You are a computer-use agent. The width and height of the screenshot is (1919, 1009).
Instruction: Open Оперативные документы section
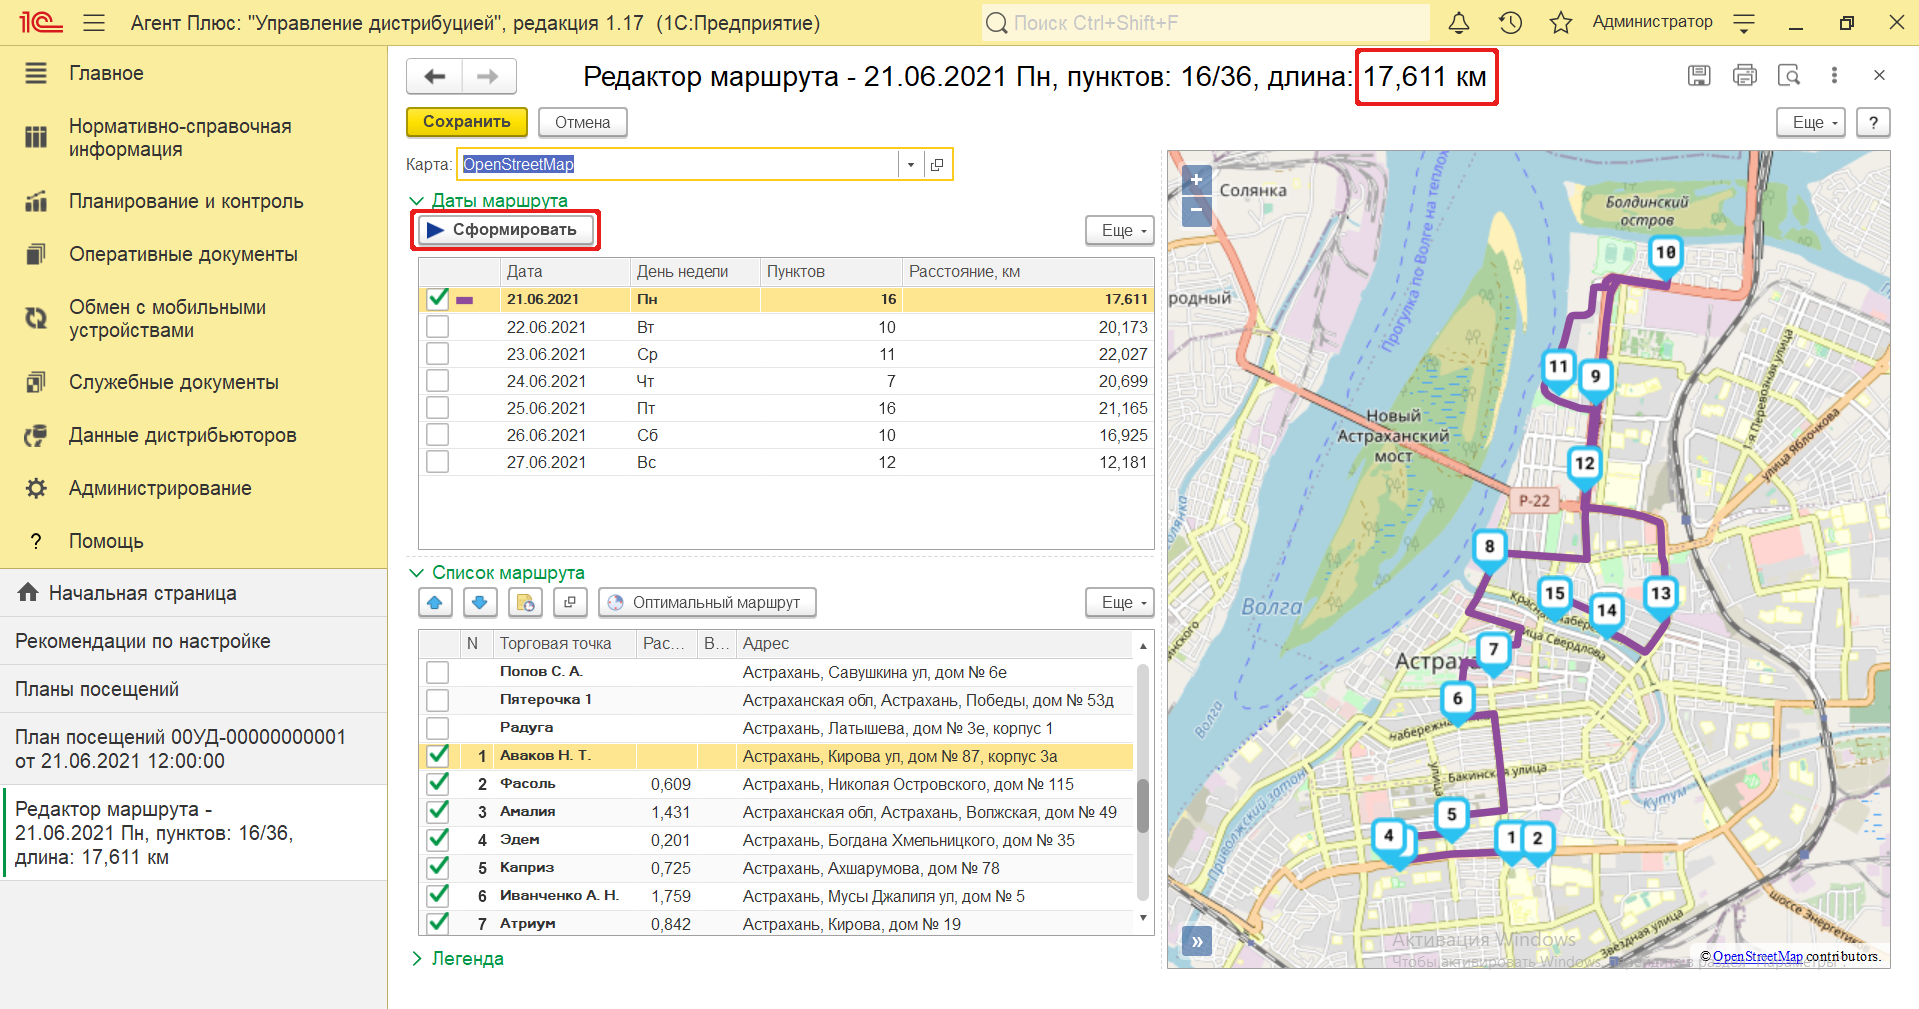183,254
